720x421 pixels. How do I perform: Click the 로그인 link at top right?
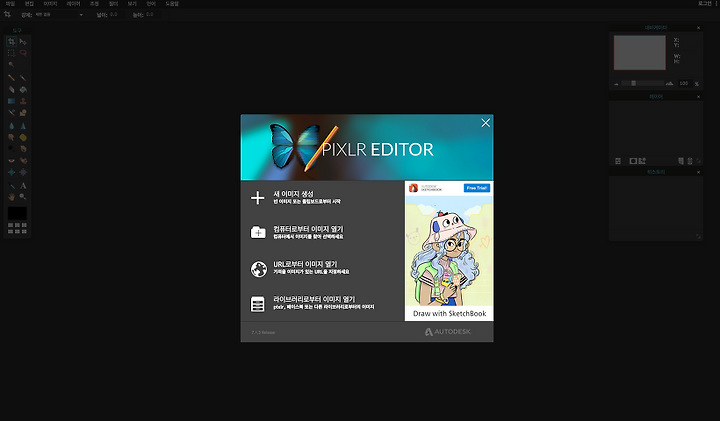point(704,3)
